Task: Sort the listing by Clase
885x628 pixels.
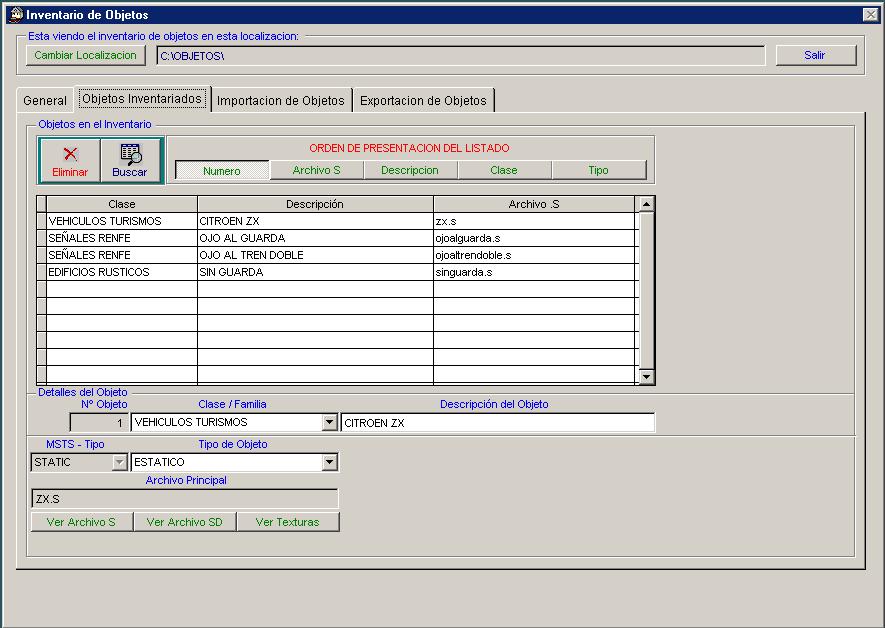Action: click(505, 170)
